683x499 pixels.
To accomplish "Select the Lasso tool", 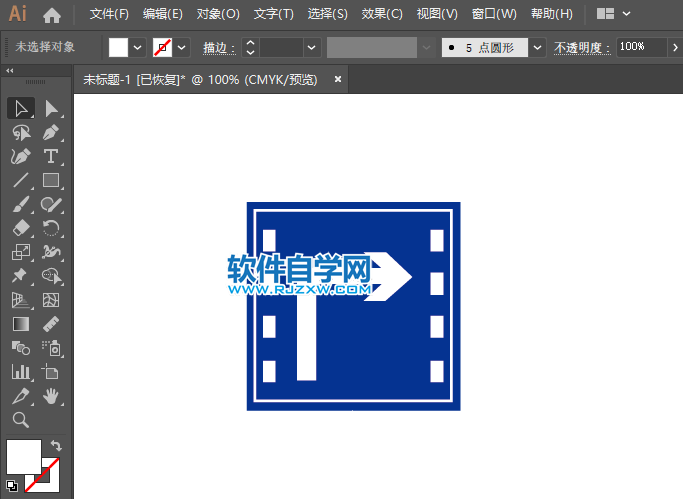I will [20, 133].
